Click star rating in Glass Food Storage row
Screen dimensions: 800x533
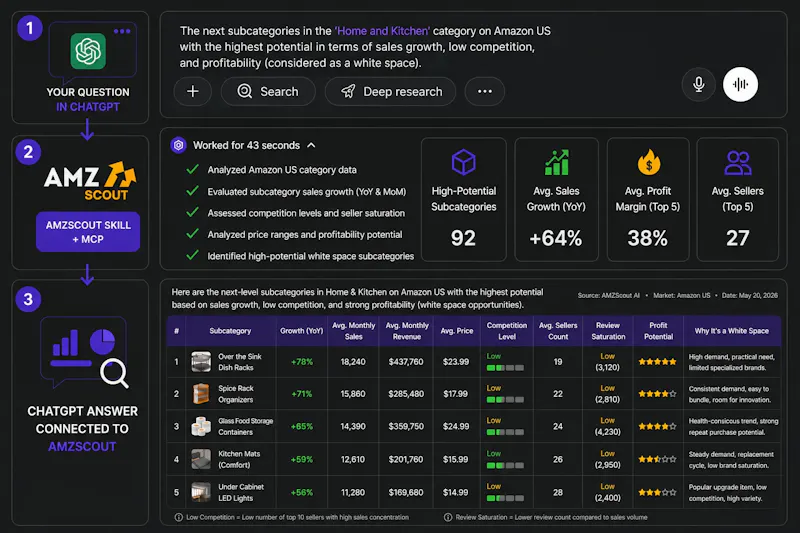click(x=658, y=426)
